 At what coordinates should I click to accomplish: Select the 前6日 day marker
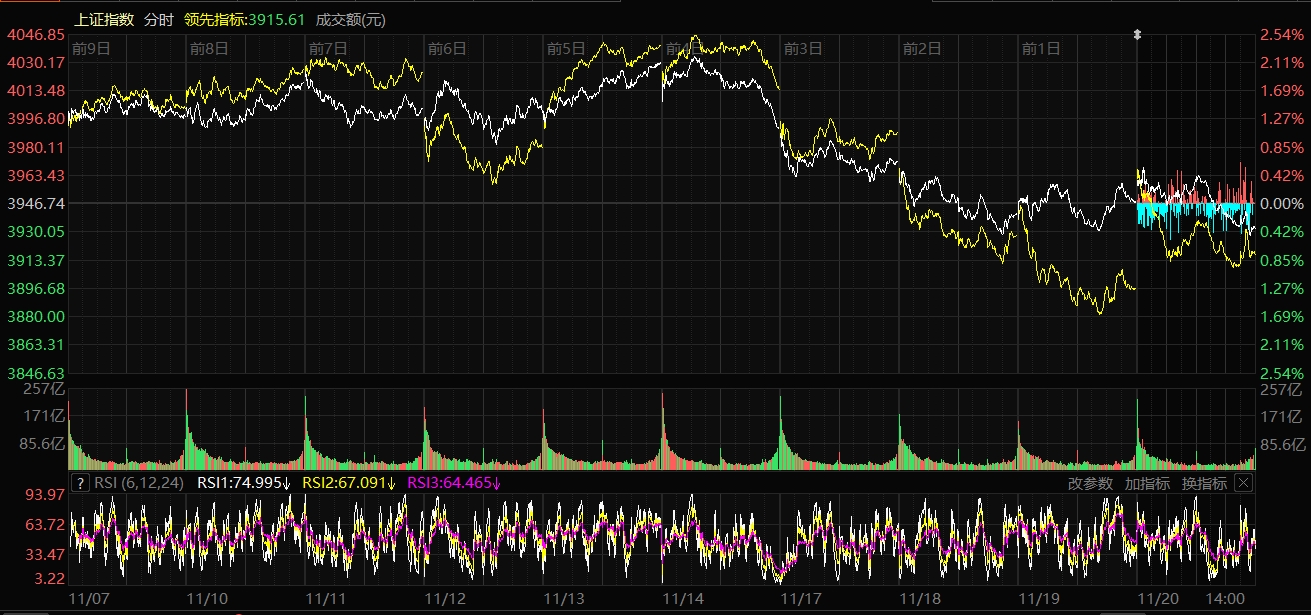(x=447, y=48)
